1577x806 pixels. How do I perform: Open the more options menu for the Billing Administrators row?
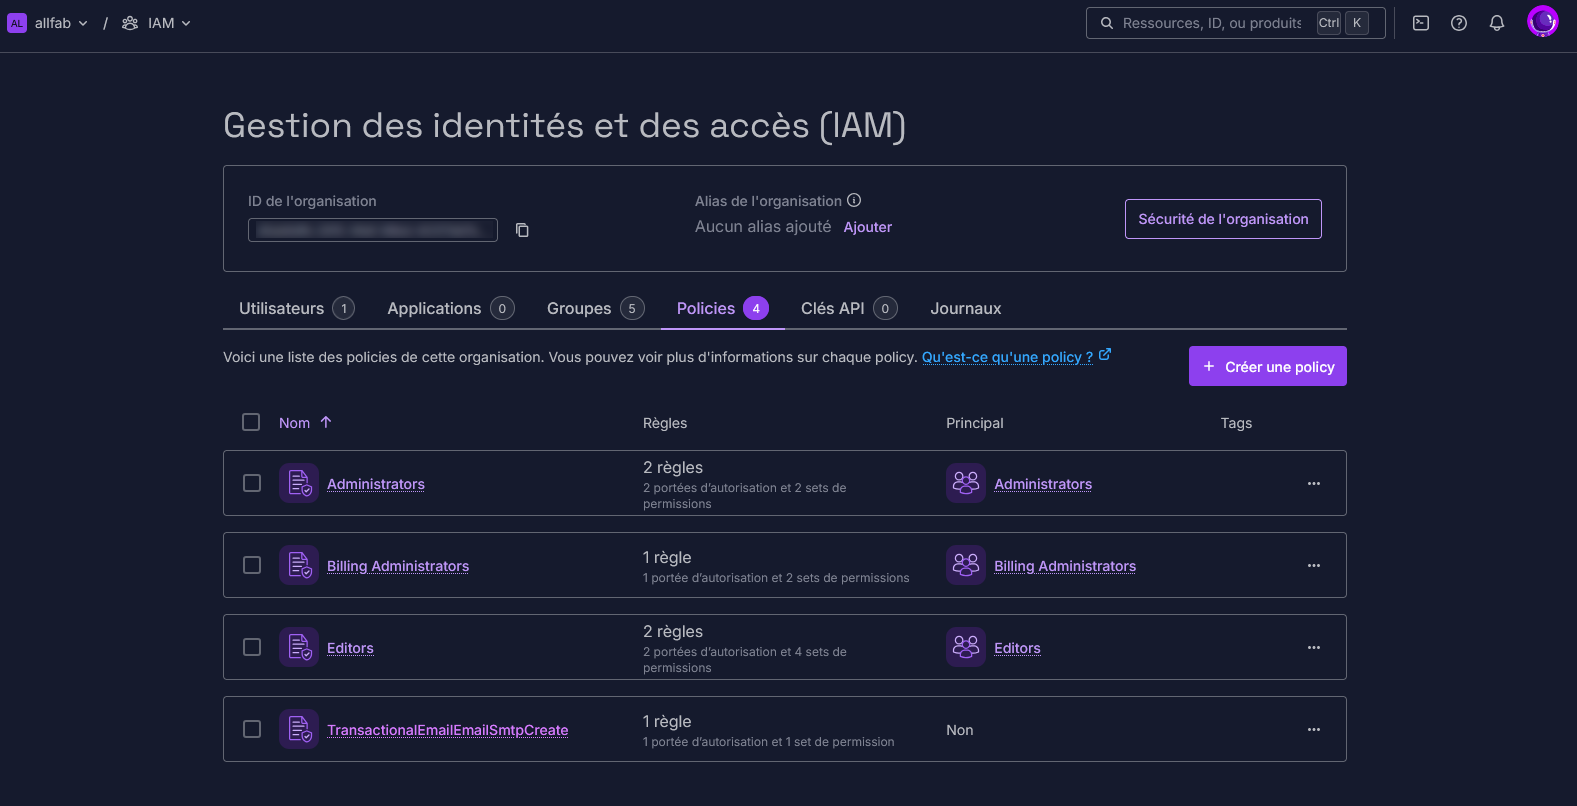pyautogui.click(x=1314, y=565)
